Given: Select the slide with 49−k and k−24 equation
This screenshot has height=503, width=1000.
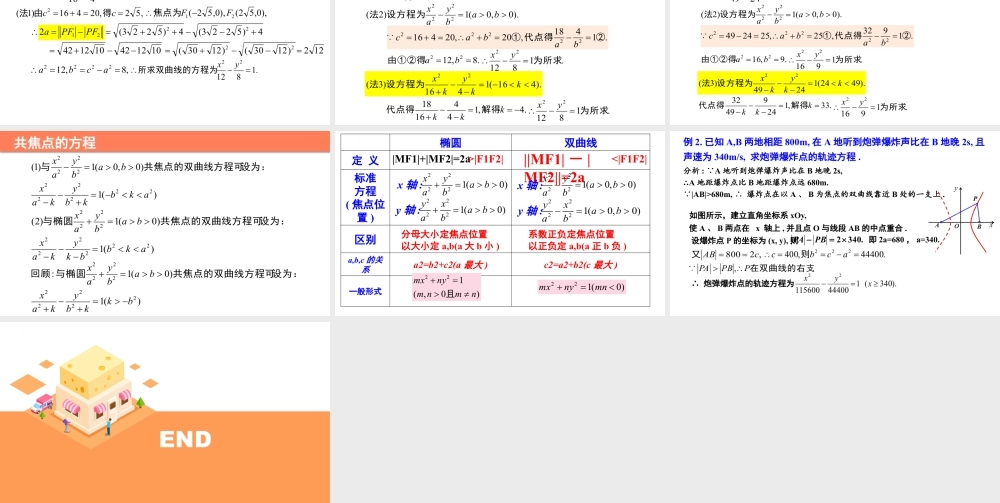Looking at the screenshot, I should point(835,62).
